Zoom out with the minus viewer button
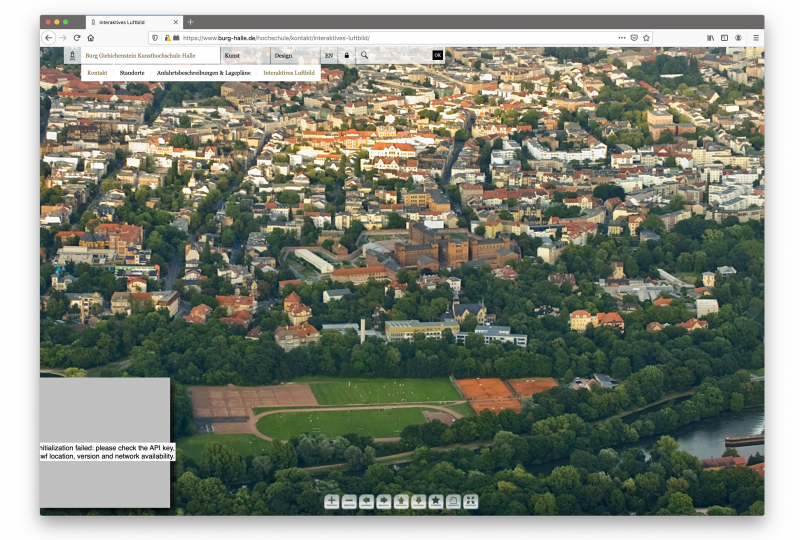The width and height of the screenshot is (800, 540). (x=349, y=502)
